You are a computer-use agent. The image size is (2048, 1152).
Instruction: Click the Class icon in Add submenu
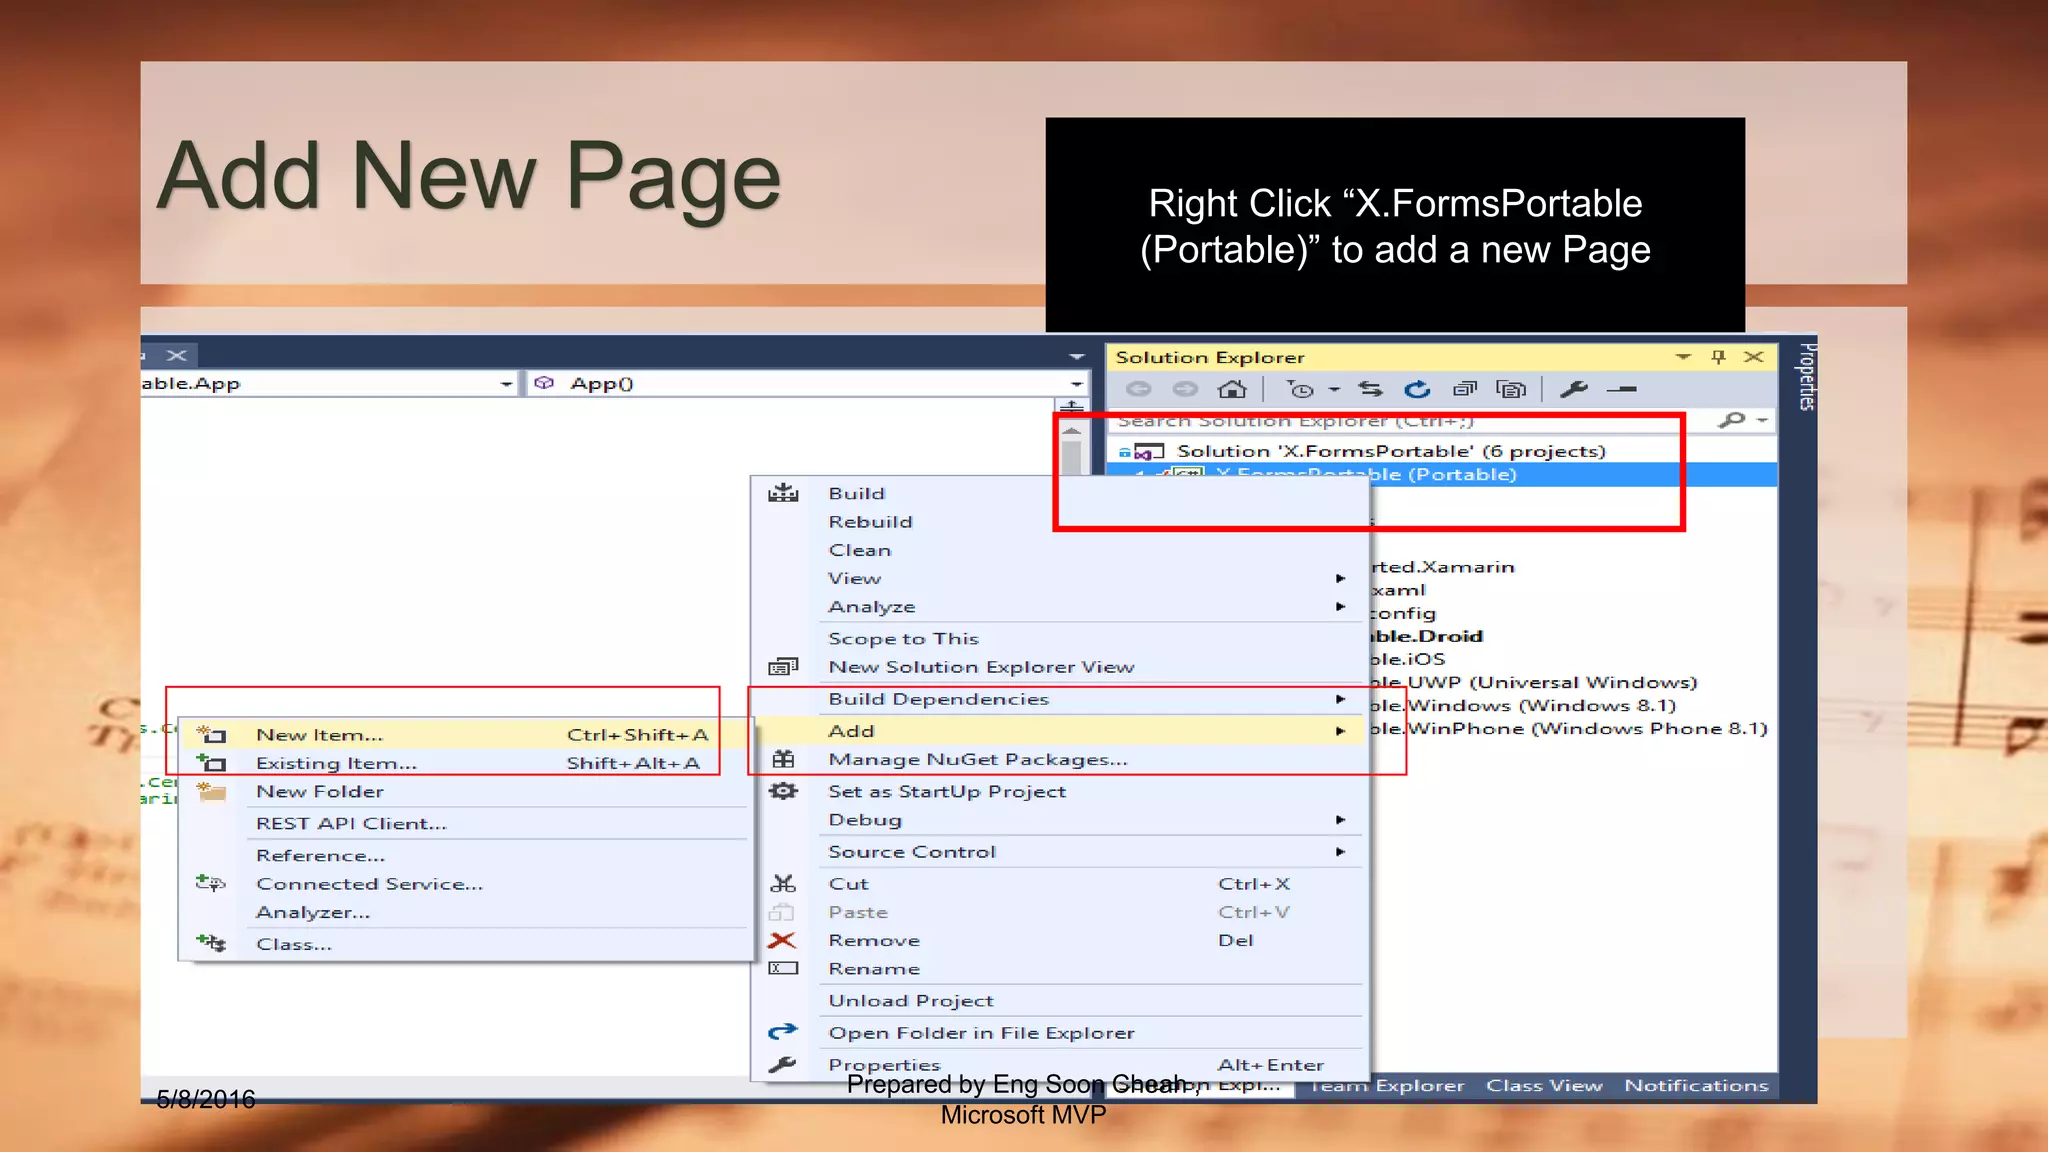211,943
